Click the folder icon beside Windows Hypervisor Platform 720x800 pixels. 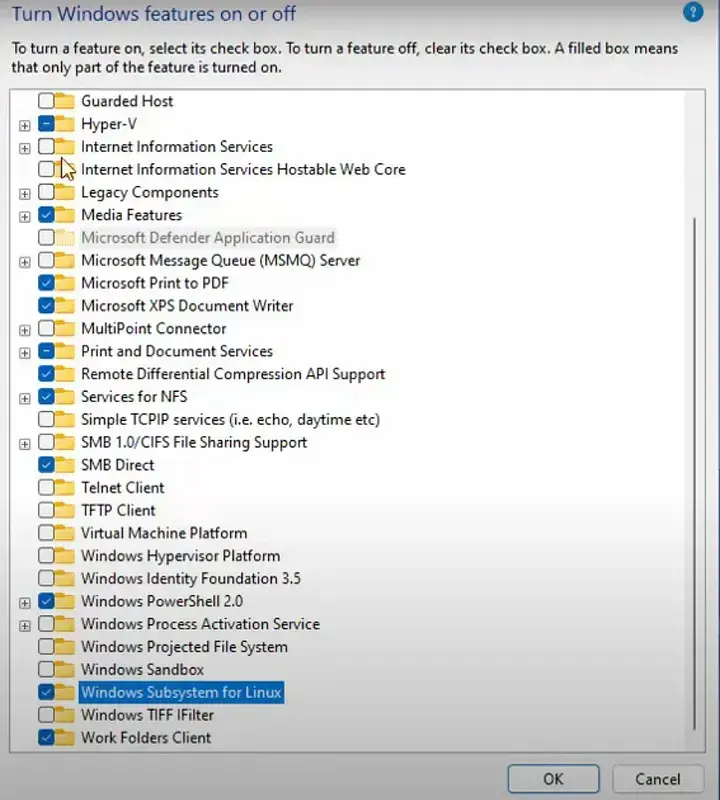pos(65,556)
